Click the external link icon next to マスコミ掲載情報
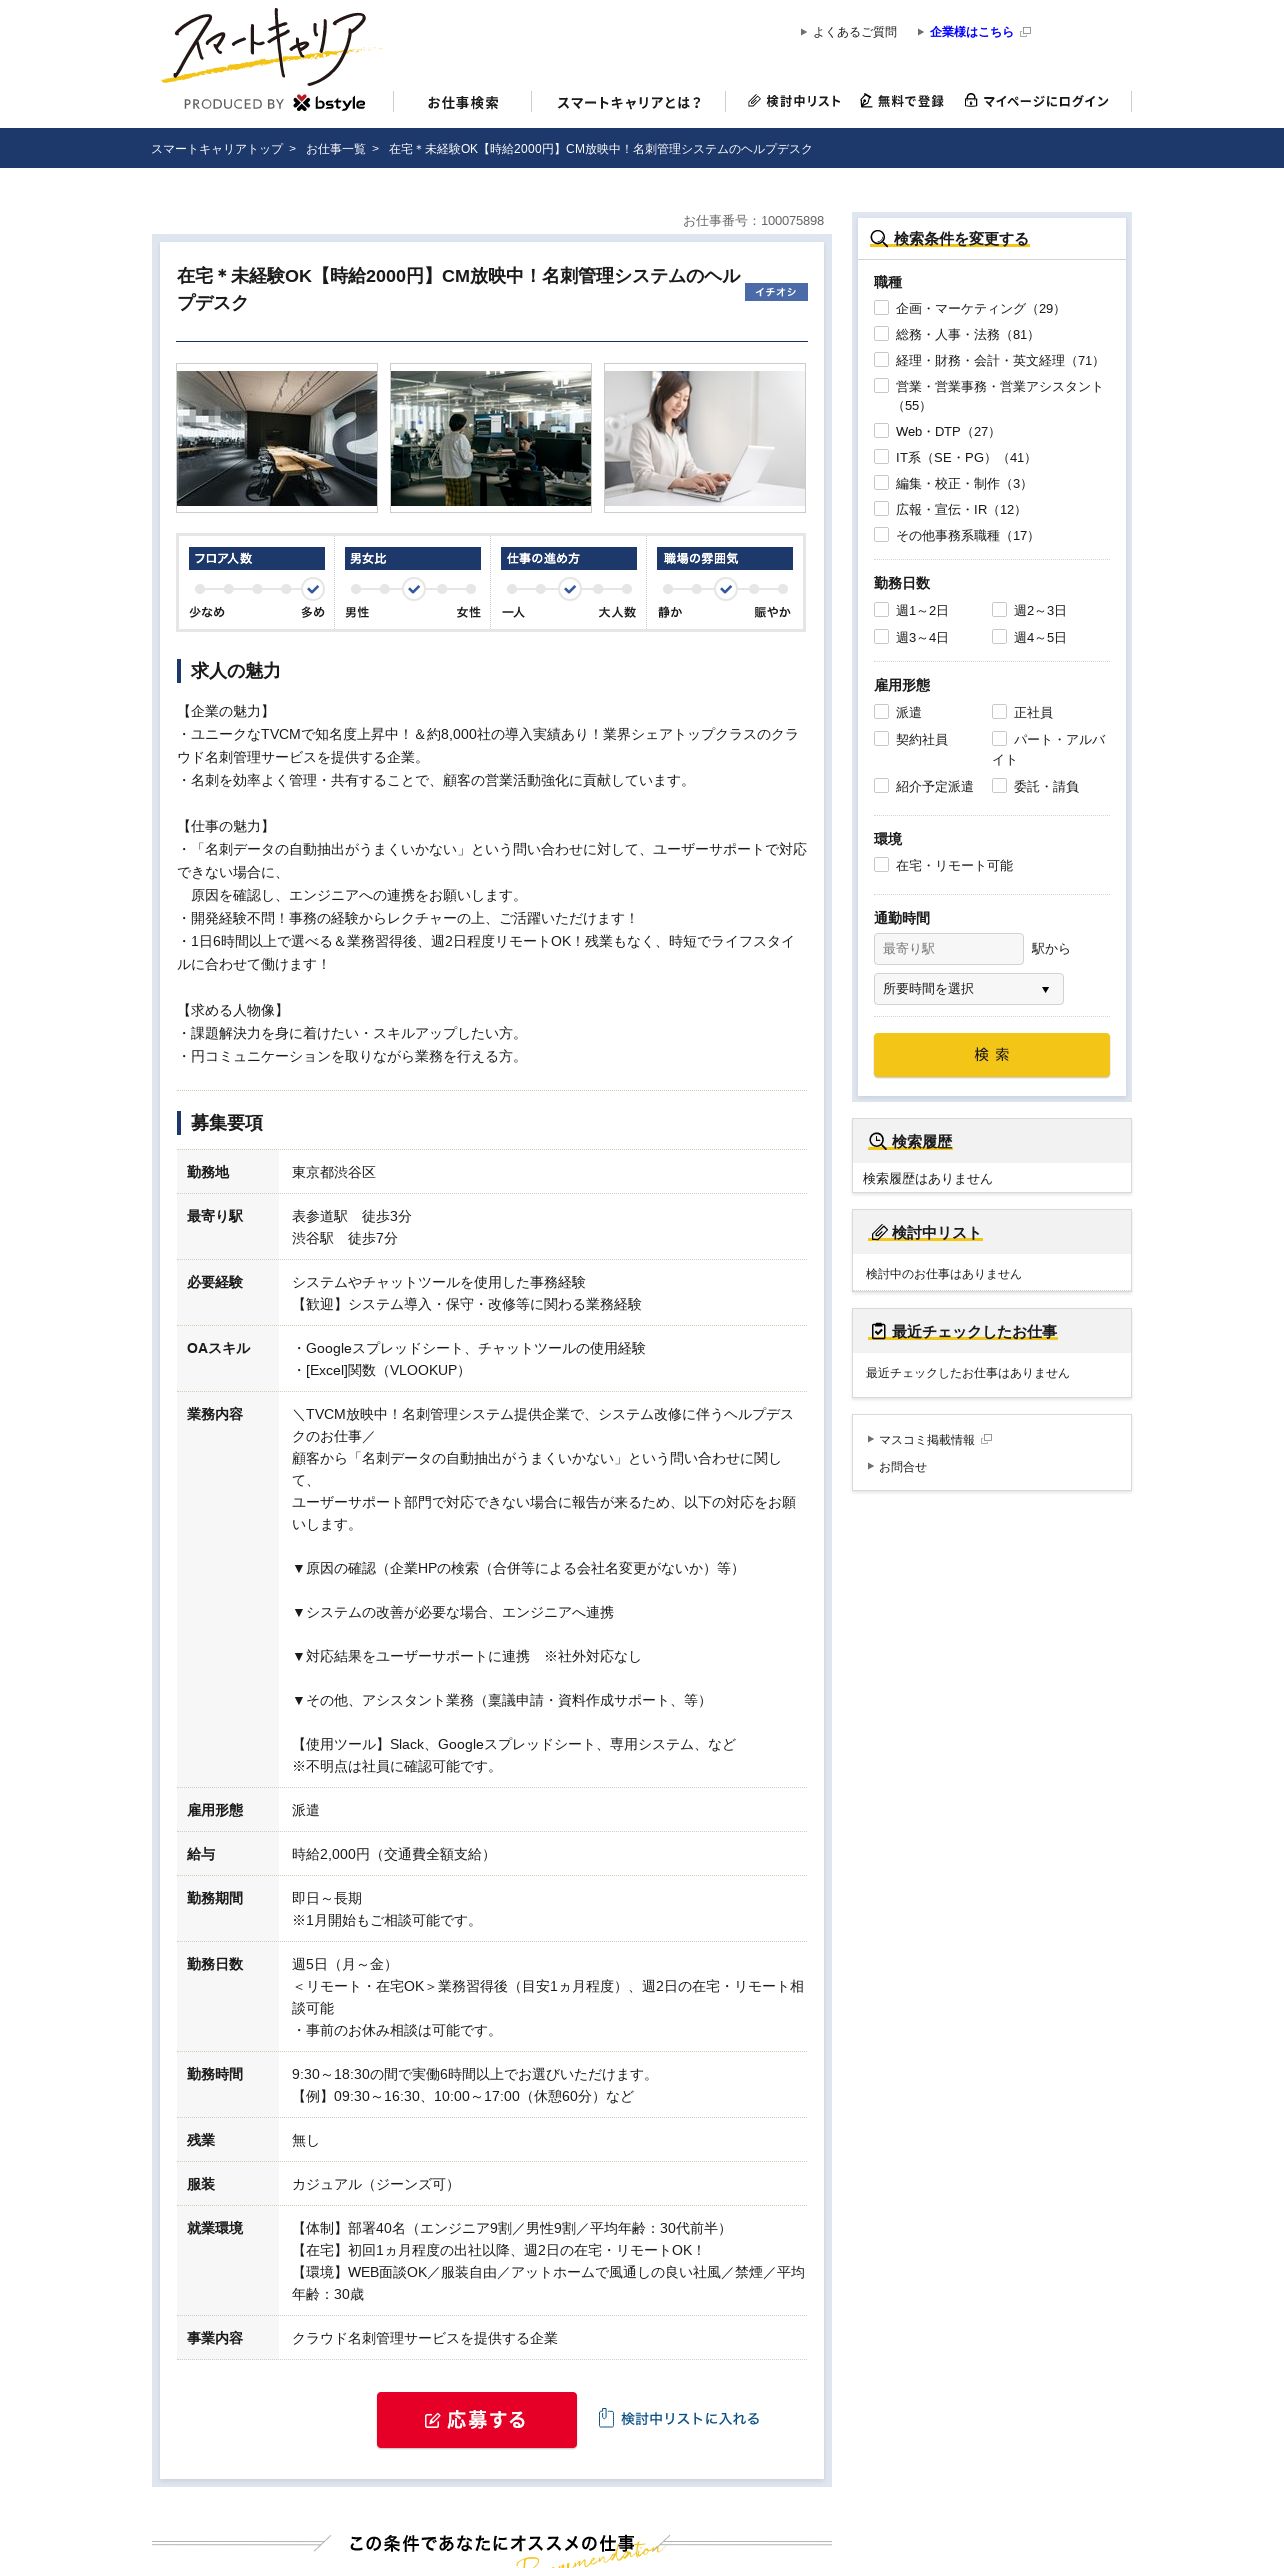 (x=986, y=1439)
